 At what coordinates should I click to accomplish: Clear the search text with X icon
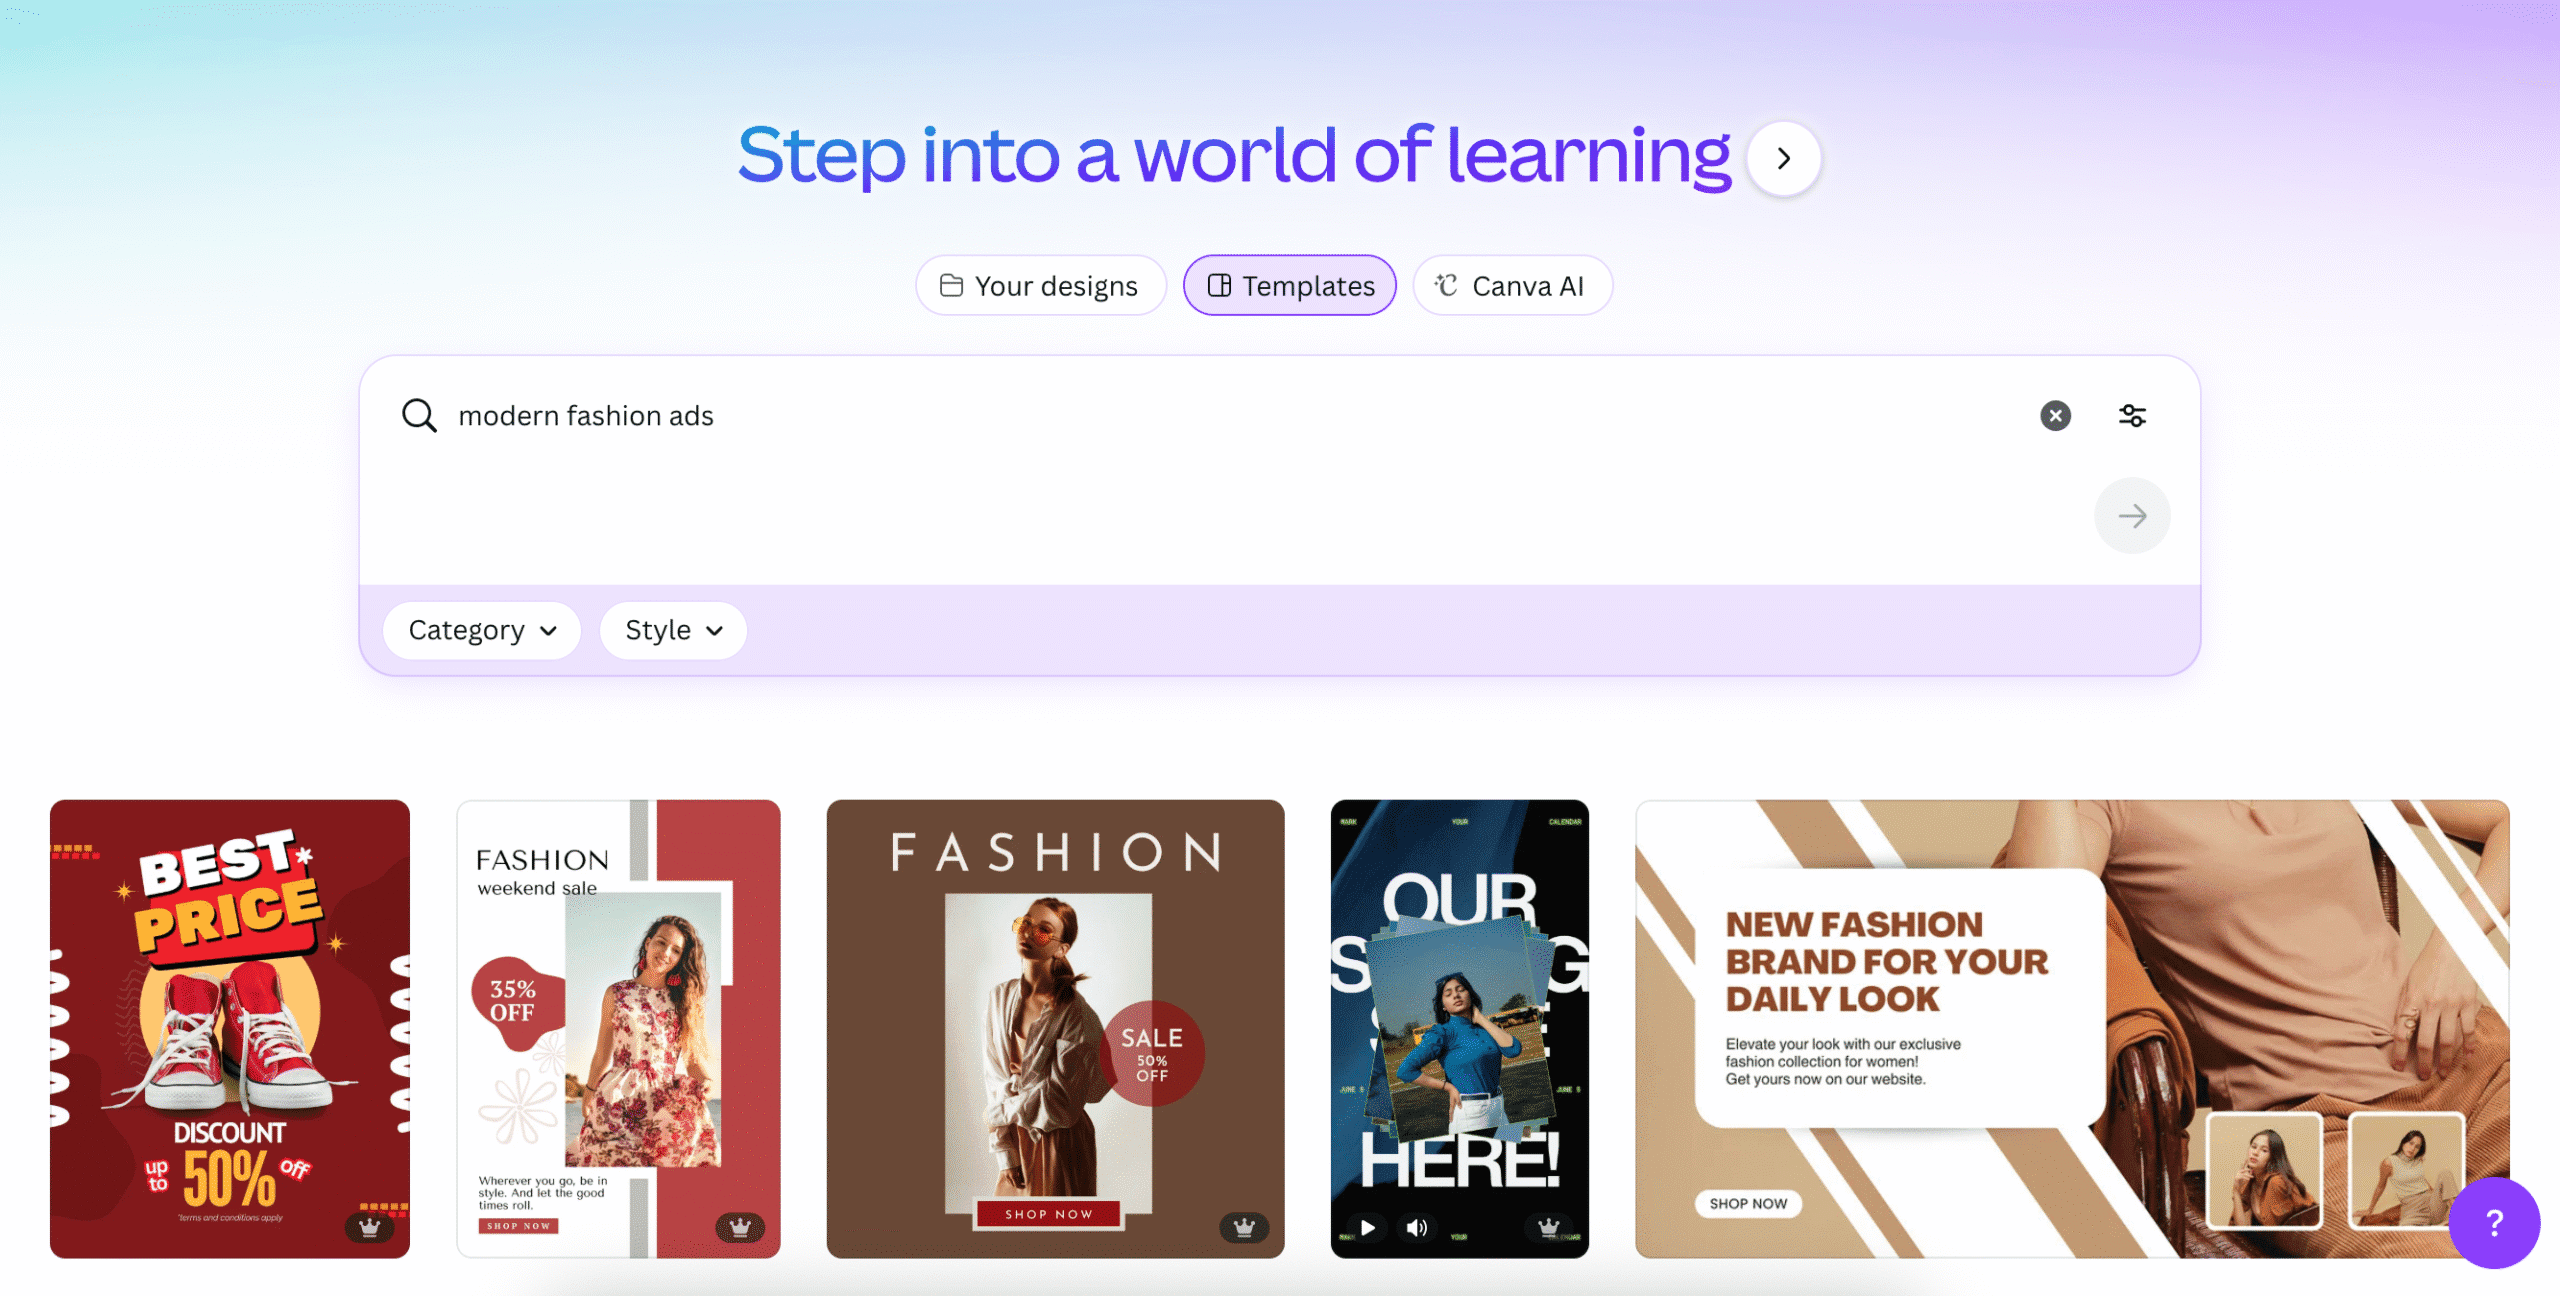pyautogui.click(x=2055, y=415)
